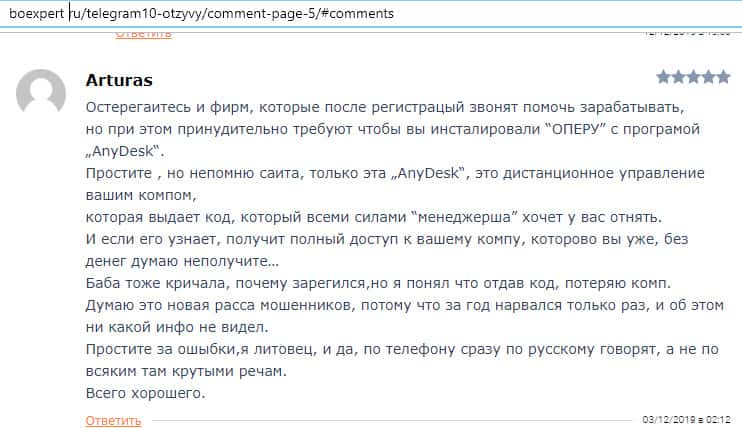Click the "#comments" anchor in the URL
This screenshot has width=742, height=428.
357,14
